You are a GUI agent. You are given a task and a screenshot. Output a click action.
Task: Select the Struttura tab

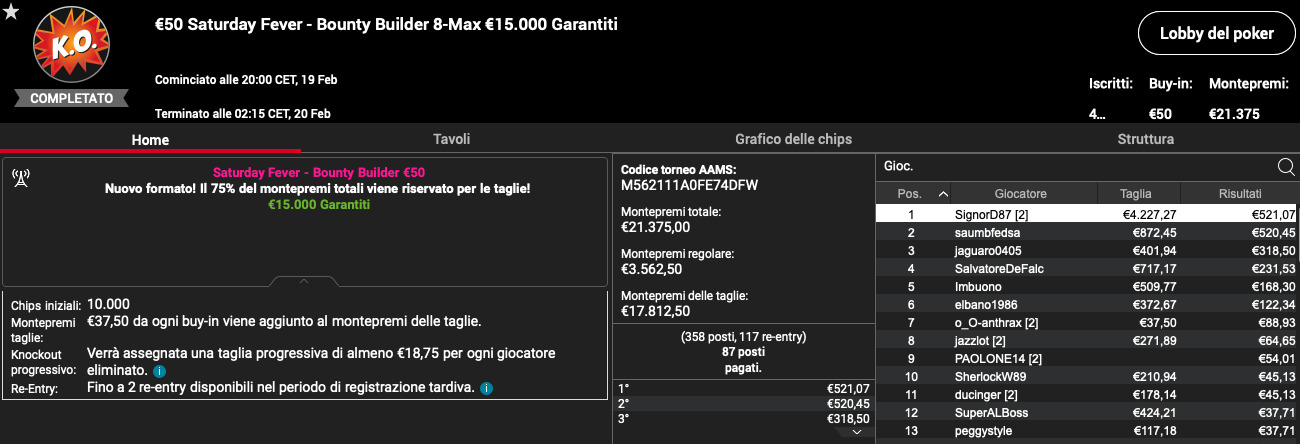1145,139
